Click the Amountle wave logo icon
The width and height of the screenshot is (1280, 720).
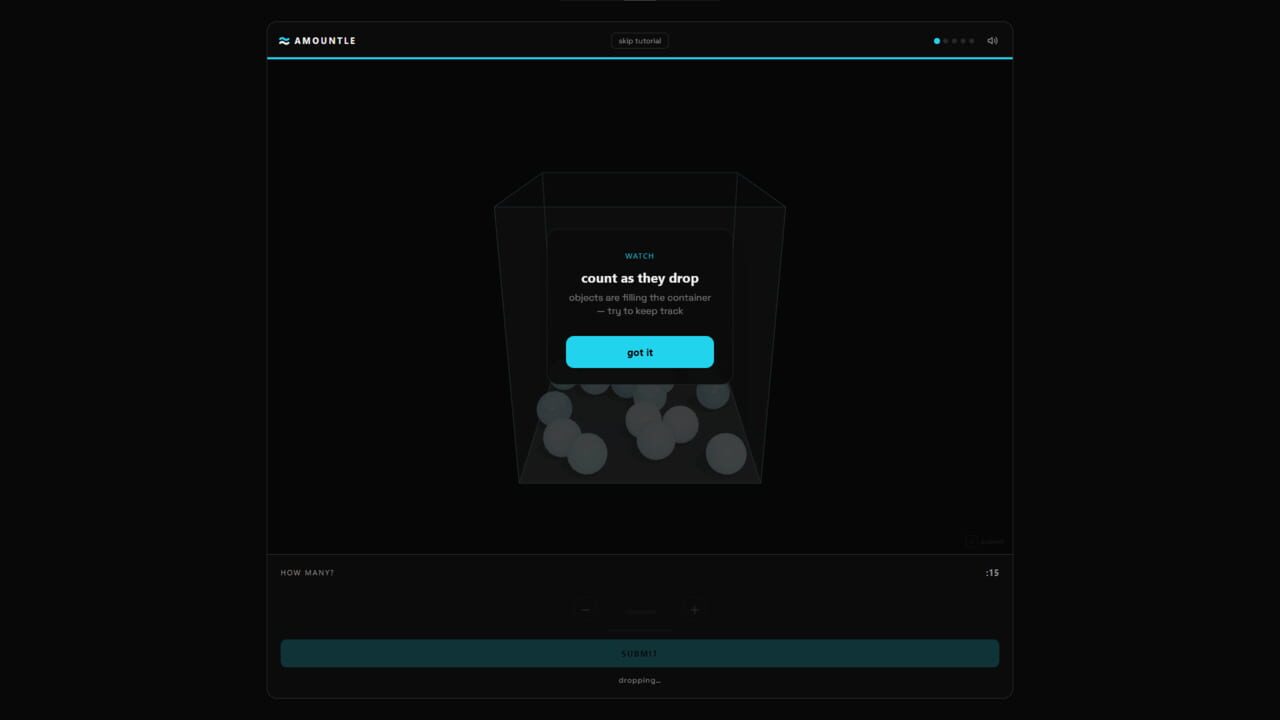coord(284,41)
